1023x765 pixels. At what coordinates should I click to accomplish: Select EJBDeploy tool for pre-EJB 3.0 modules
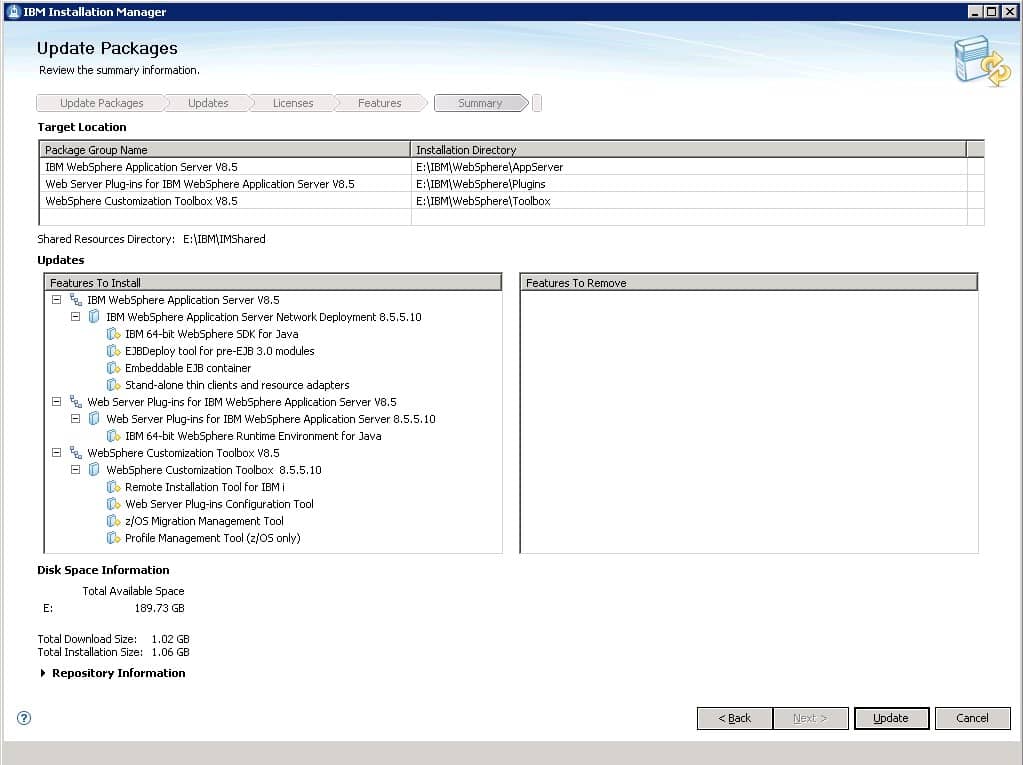click(x=220, y=351)
